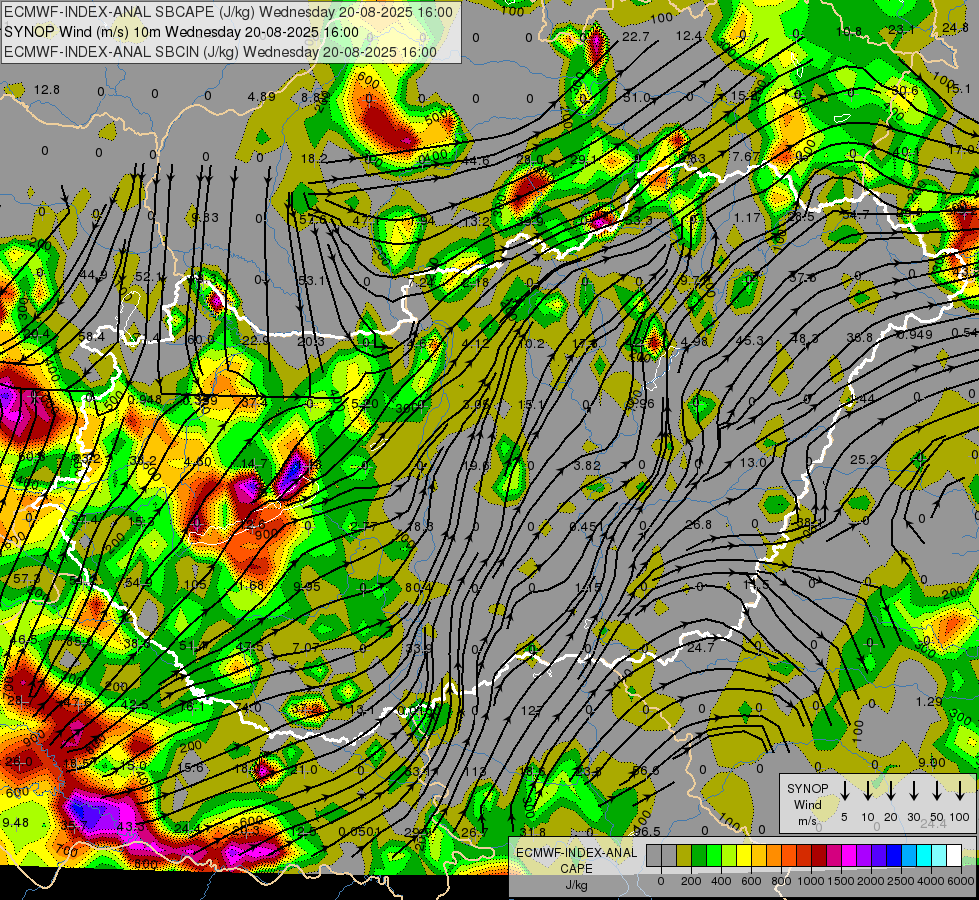Viewport: 979px width, 900px height.
Task: Select the SBCAPE title line at top
Action: [x=229, y=12]
